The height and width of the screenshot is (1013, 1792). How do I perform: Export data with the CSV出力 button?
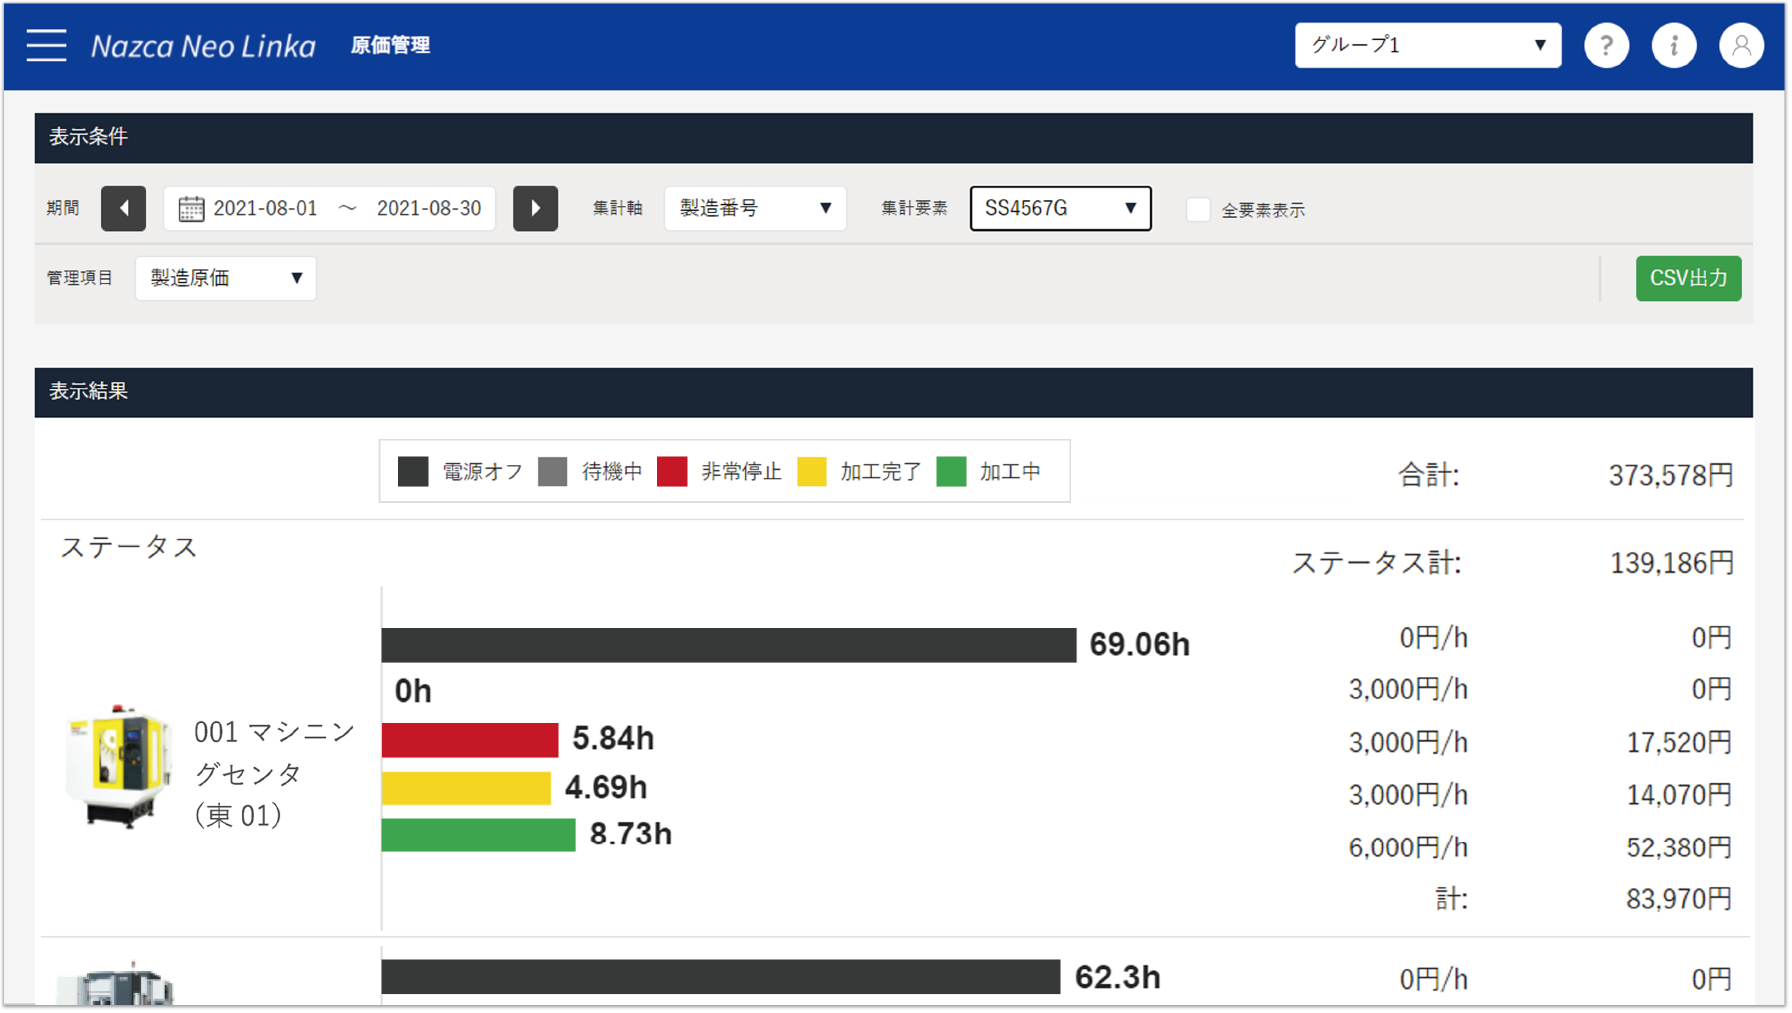coord(1688,278)
